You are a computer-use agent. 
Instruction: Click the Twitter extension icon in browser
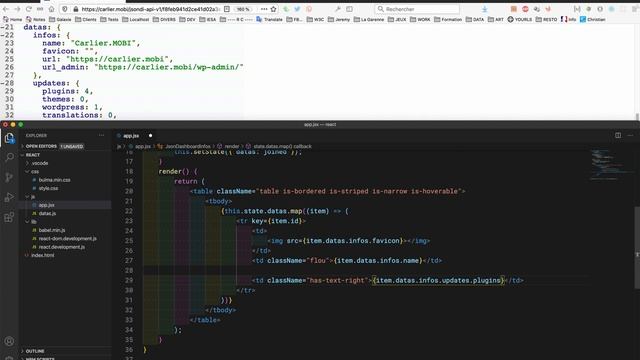(297, 9)
